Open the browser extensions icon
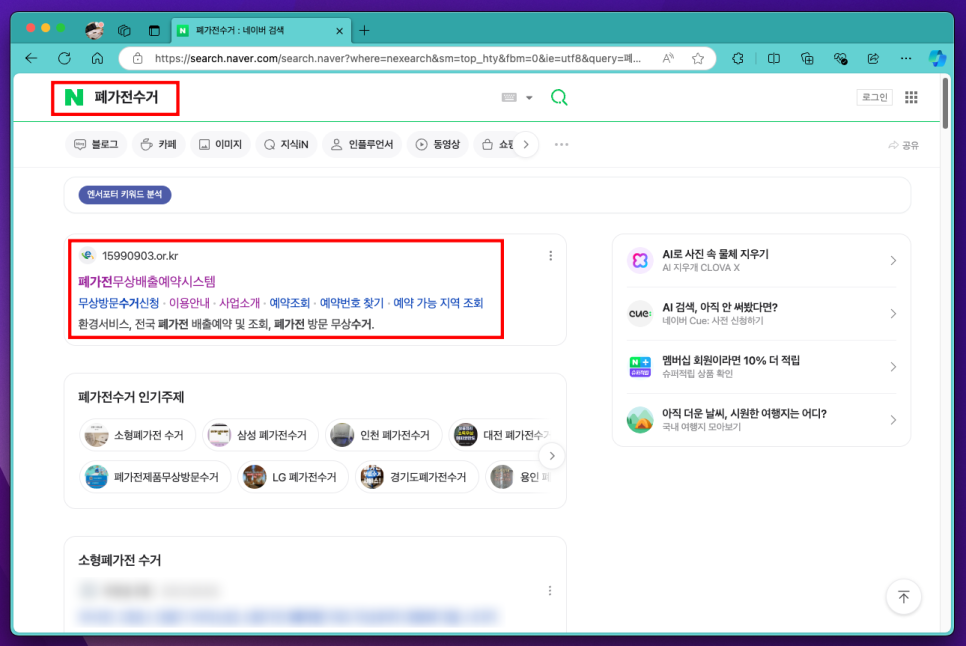966x646 pixels. point(738,59)
